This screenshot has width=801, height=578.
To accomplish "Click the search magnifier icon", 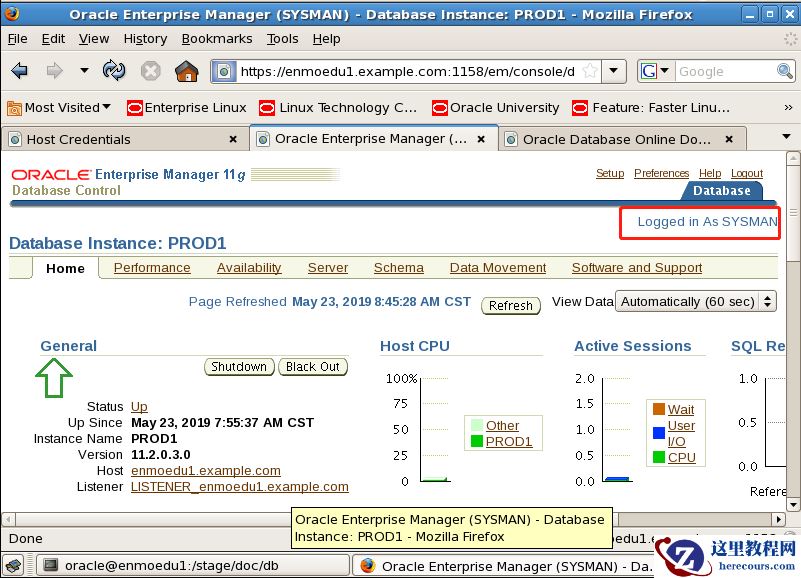I will pyautogui.click(x=785, y=71).
